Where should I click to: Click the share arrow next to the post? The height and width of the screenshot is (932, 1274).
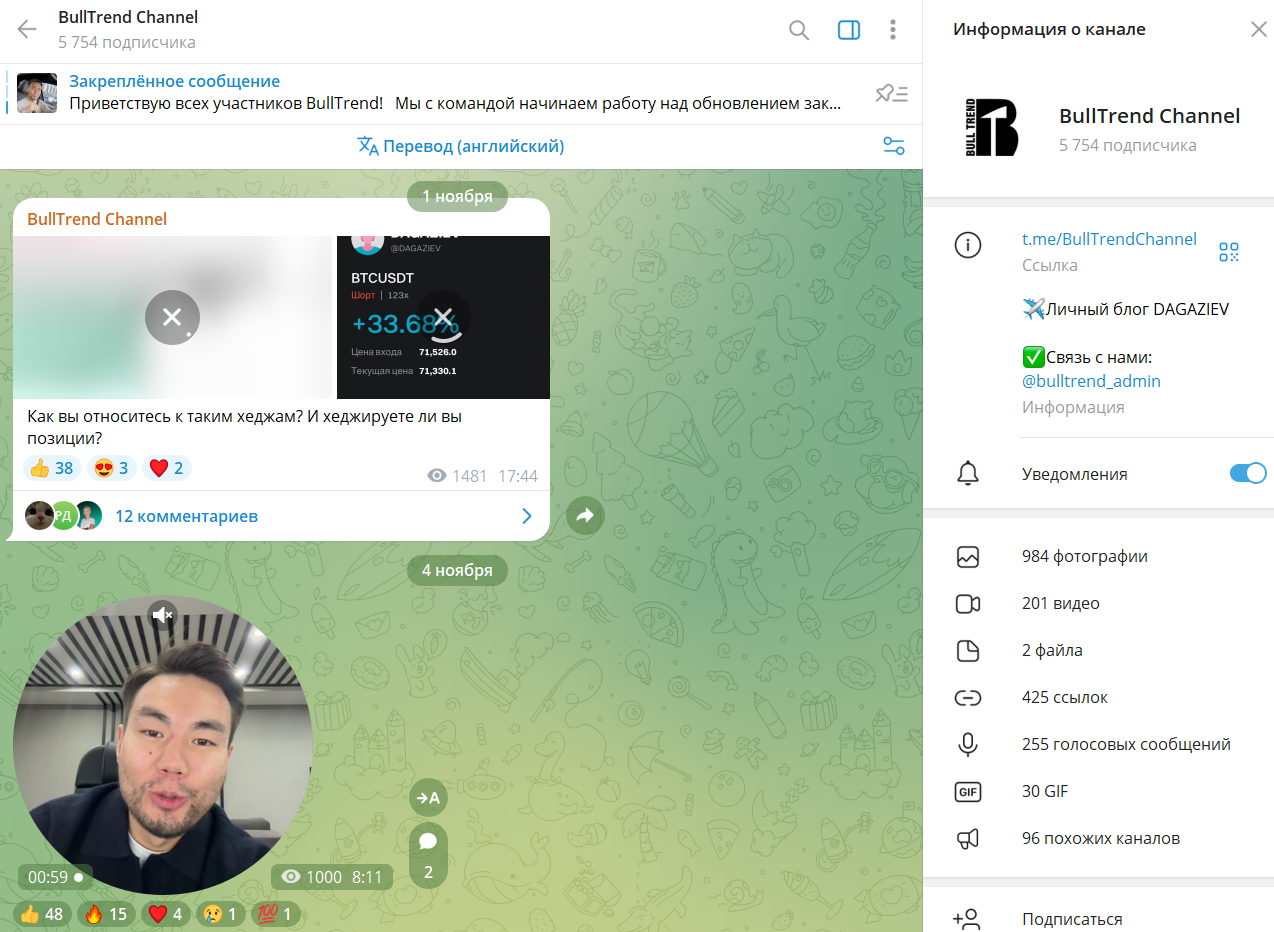click(585, 516)
